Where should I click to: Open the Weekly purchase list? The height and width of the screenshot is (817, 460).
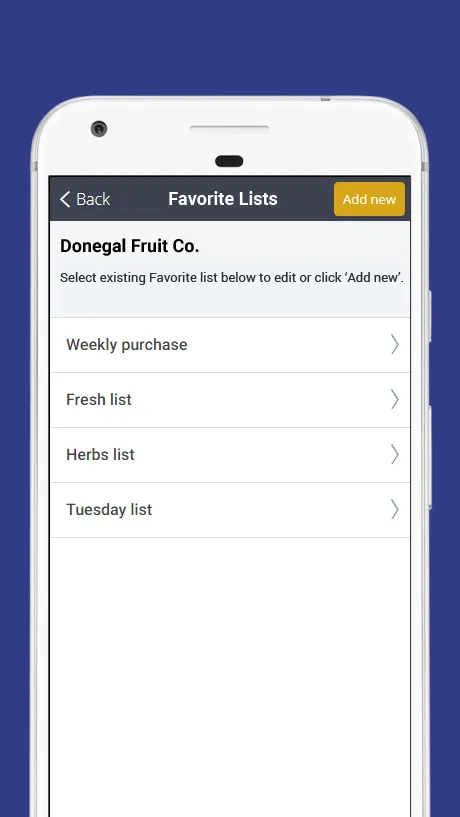[230, 345]
